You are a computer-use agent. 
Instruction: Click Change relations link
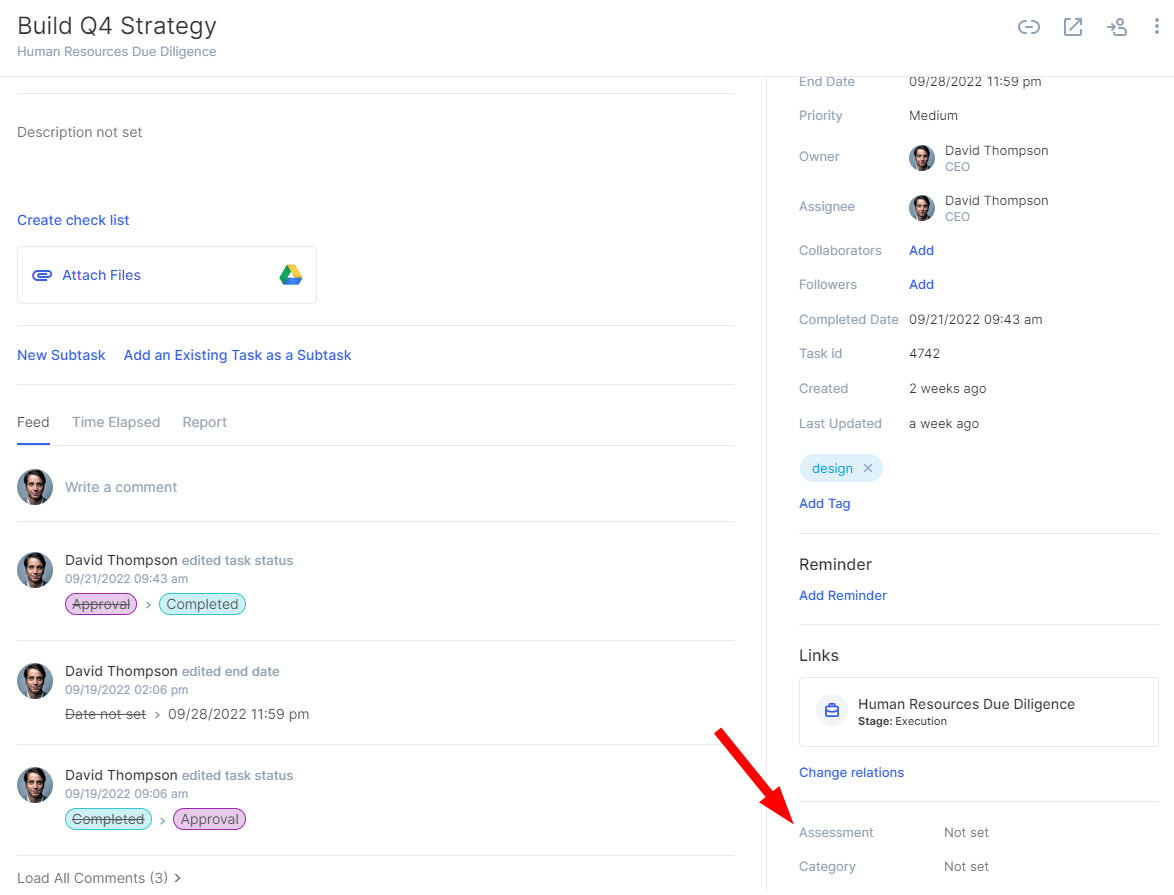coord(851,772)
